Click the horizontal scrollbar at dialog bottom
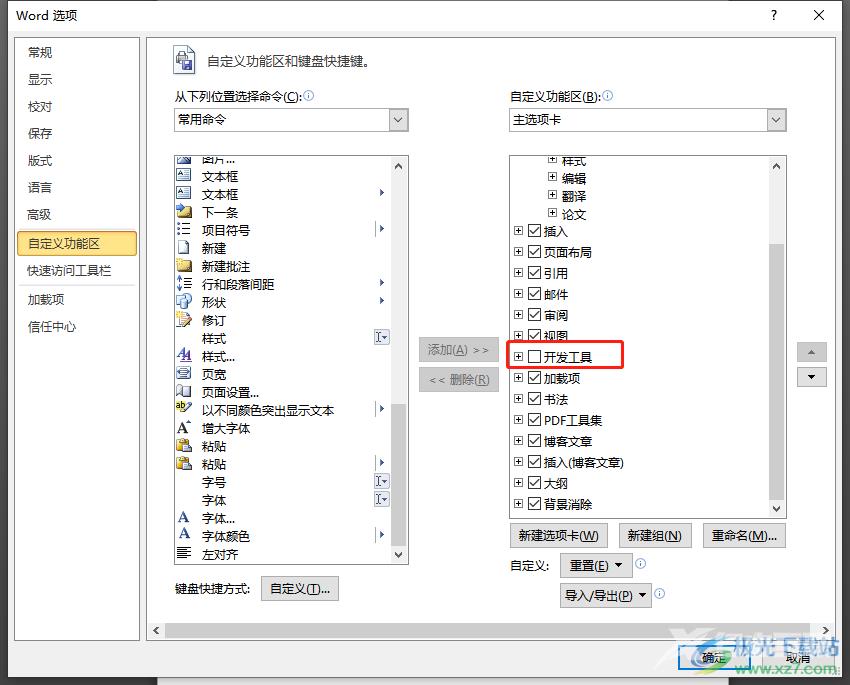Image resolution: width=850 pixels, height=685 pixels. point(487,630)
